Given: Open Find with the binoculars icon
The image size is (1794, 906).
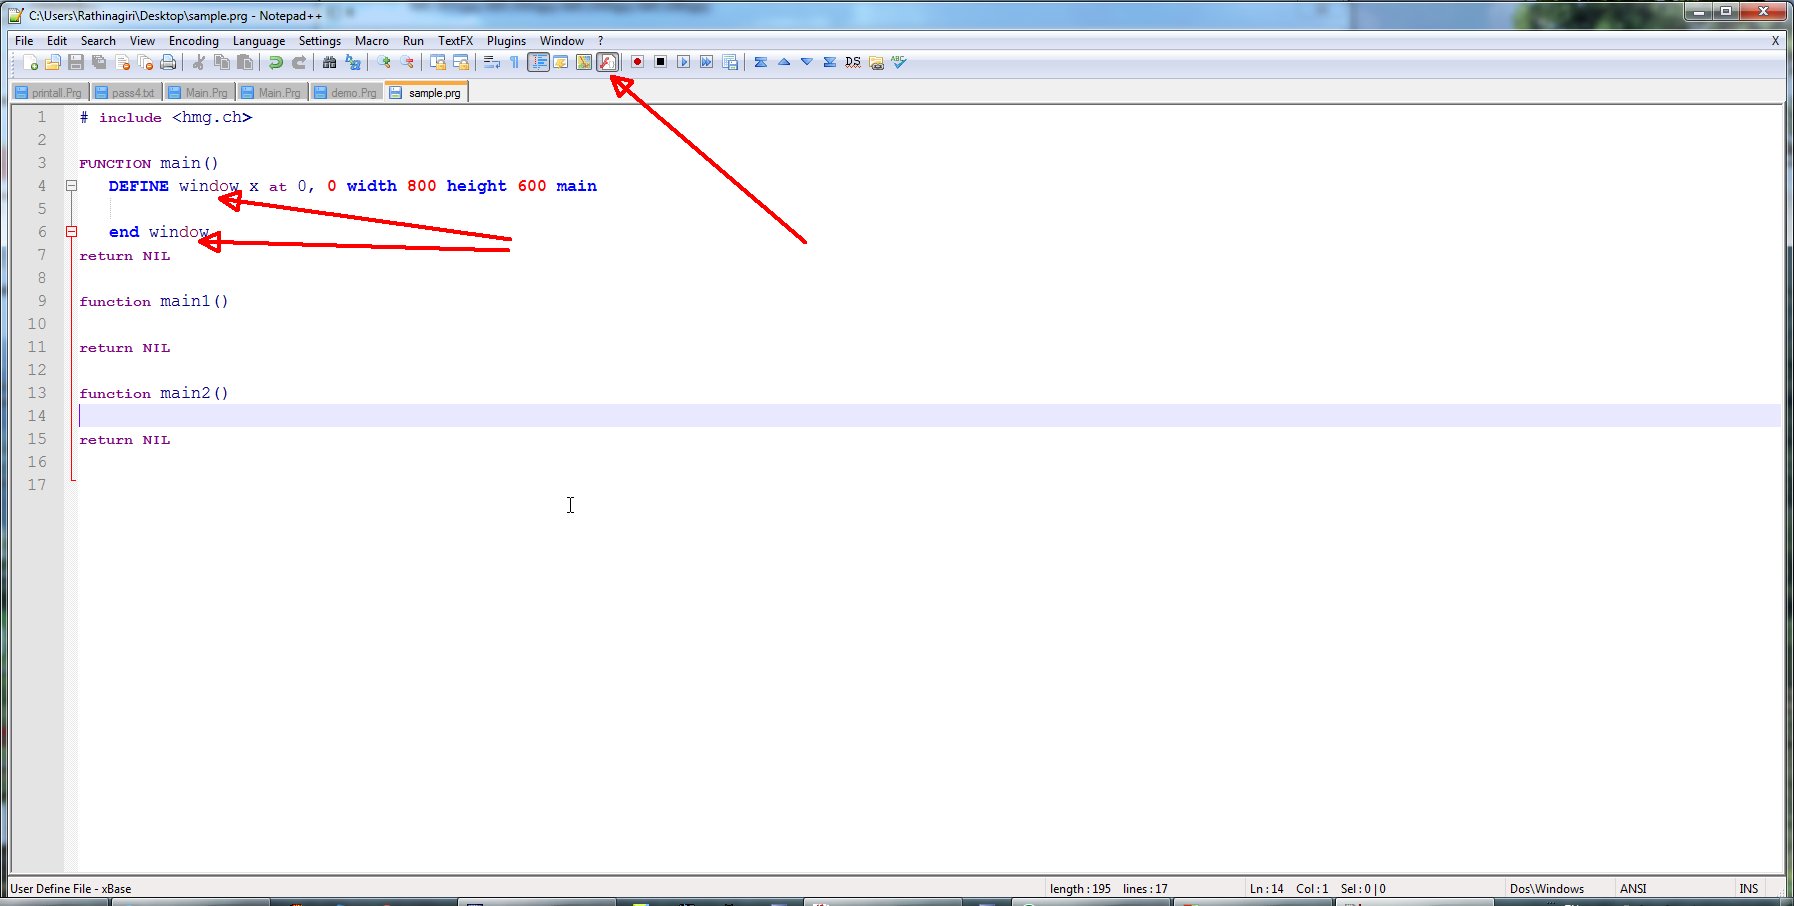Looking at the screenshot, I should click(329, 62).
